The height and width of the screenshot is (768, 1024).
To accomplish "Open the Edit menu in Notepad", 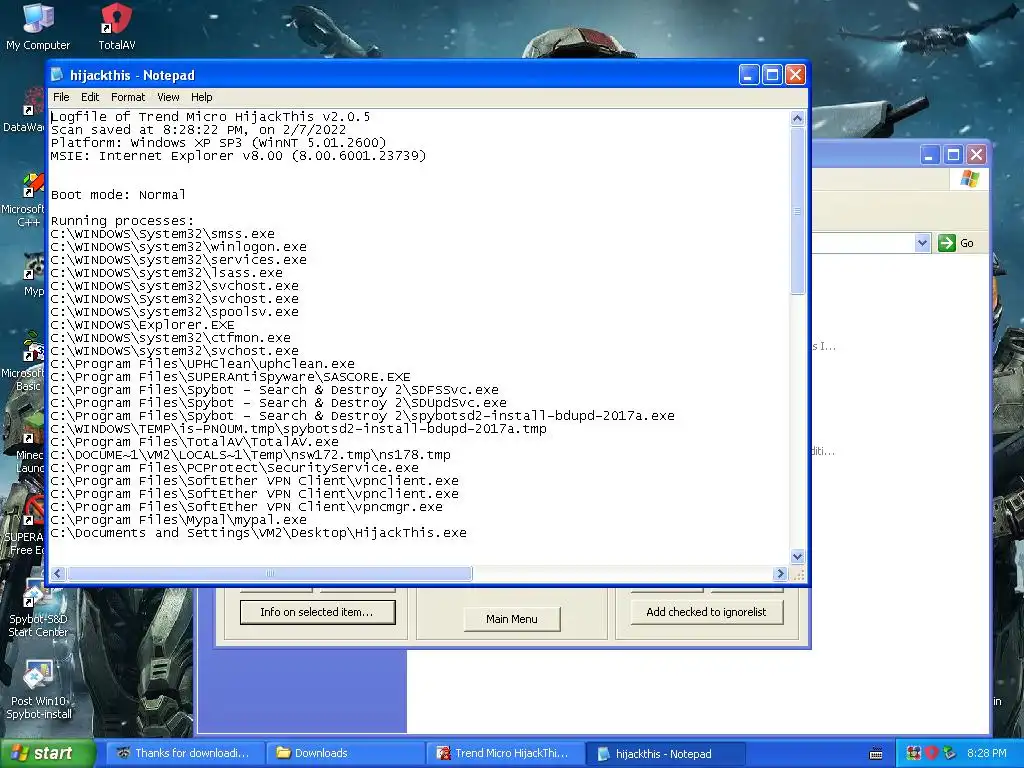I will 89,97.
